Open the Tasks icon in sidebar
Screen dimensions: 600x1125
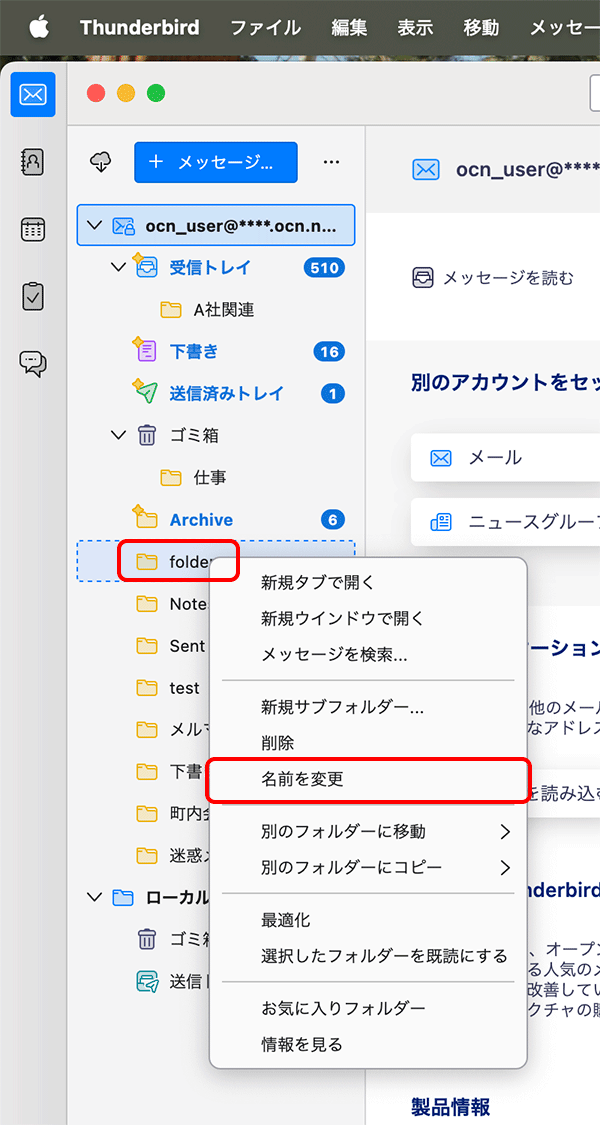click(x=33, y=296)
